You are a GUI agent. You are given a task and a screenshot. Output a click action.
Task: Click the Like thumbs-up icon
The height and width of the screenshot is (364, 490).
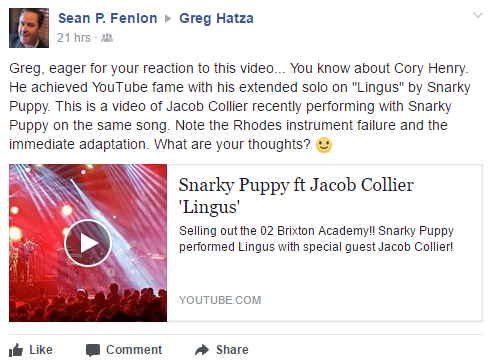[x=16, y=350]
